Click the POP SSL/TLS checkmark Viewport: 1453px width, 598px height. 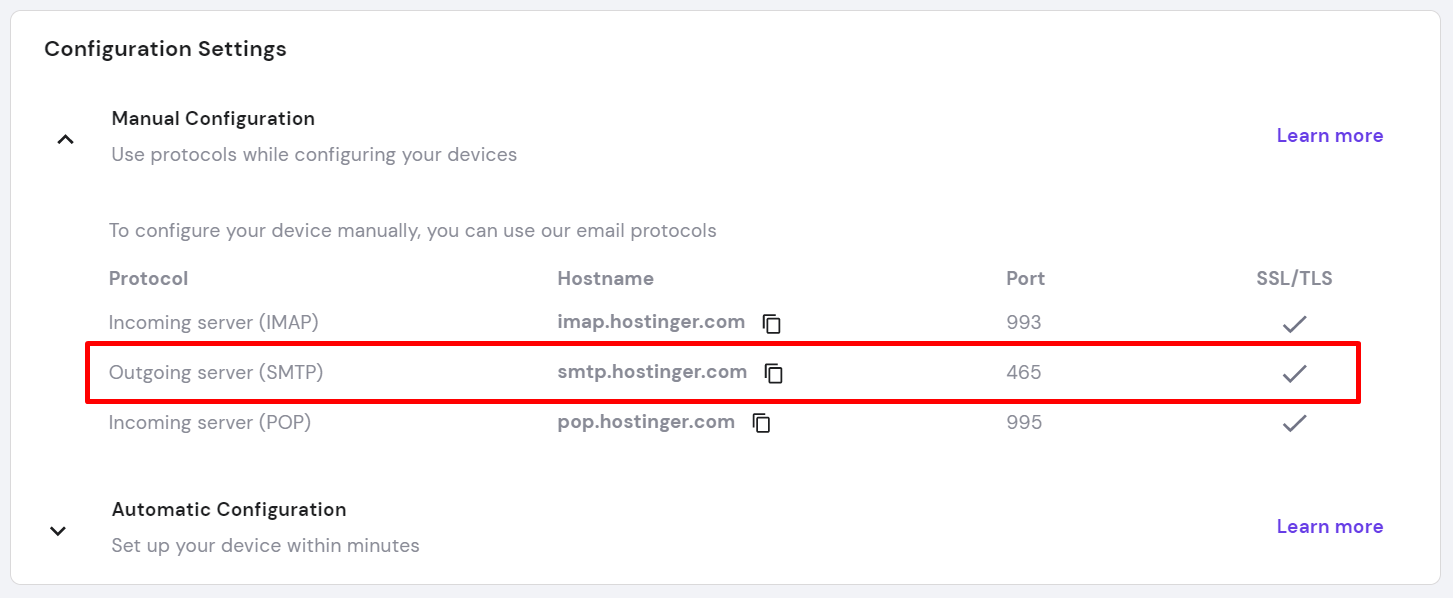coord(1295,423)
